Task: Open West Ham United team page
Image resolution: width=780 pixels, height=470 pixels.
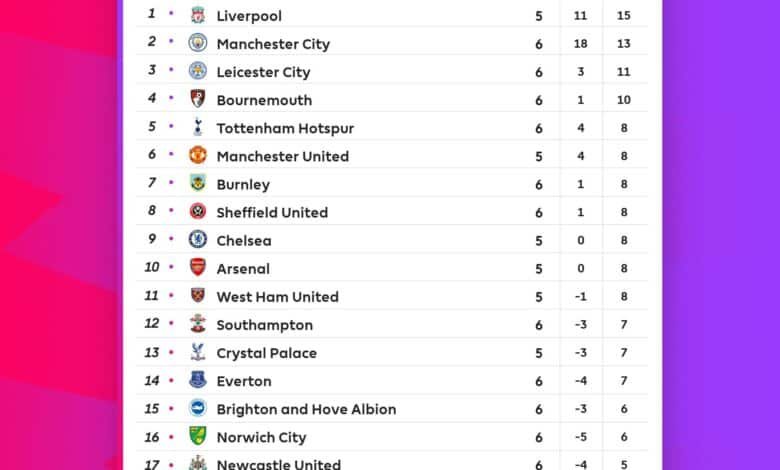Action: click(278, 297)
